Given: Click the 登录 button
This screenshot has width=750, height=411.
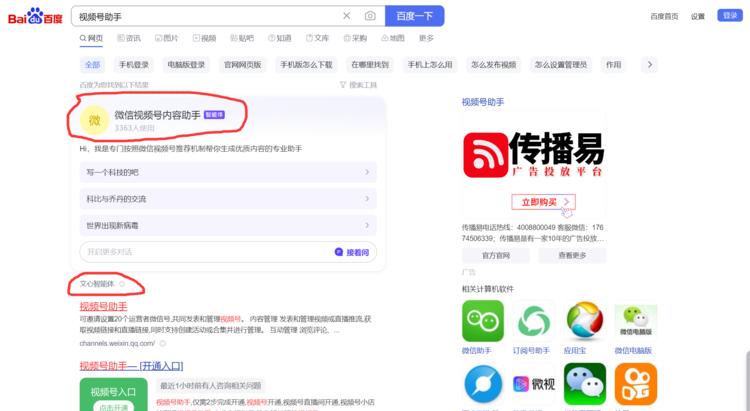Looking at the screenshot, I should click(x=730, y=16).
